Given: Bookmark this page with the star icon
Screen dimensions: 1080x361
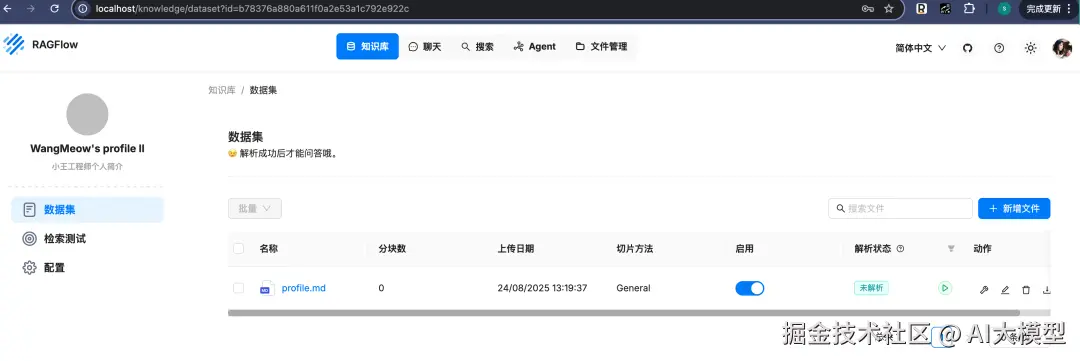Looking at the screenshot, I should 889,9.
